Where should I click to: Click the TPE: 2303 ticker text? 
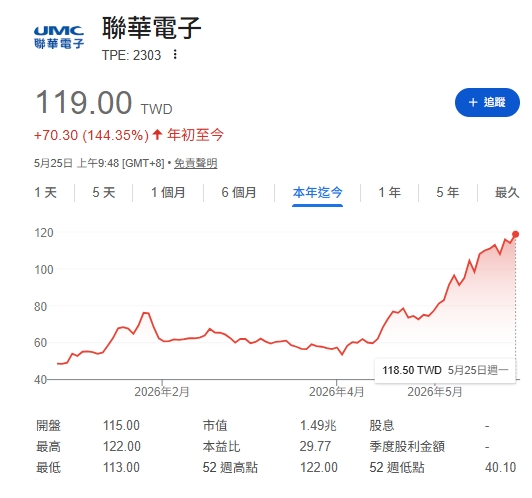click(131, 55)
